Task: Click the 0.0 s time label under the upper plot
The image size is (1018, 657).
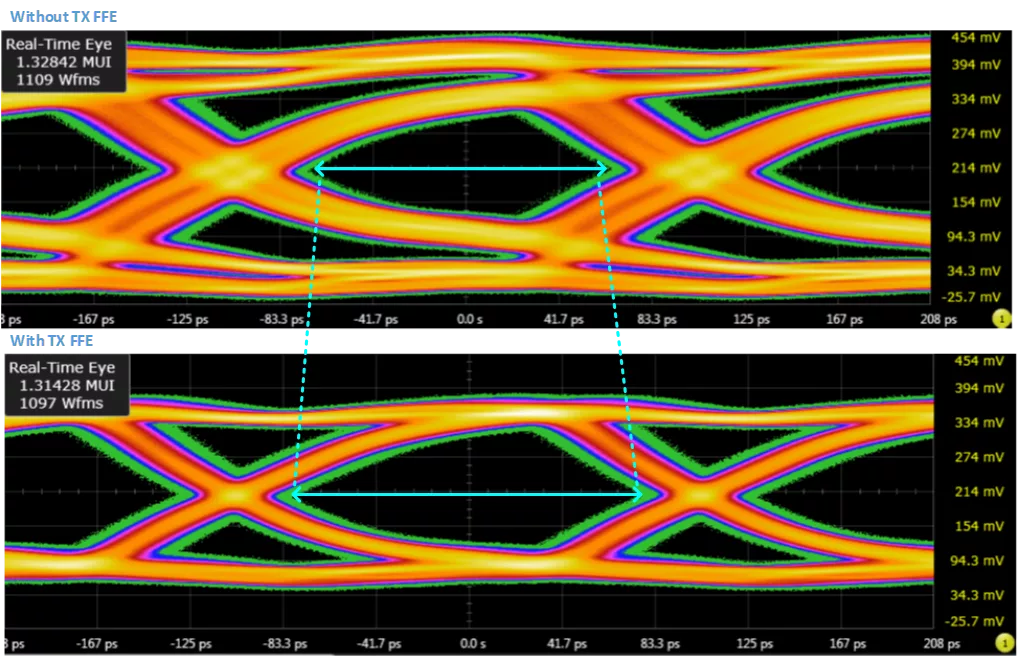Action: (469, 319)
